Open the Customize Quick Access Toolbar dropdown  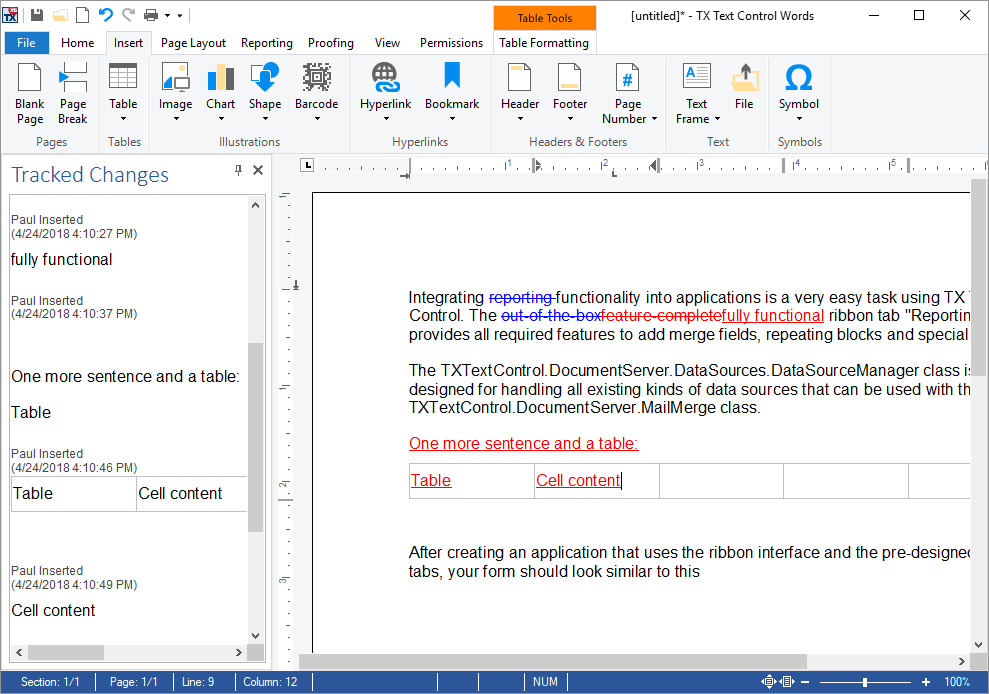(x=180, y=15)
